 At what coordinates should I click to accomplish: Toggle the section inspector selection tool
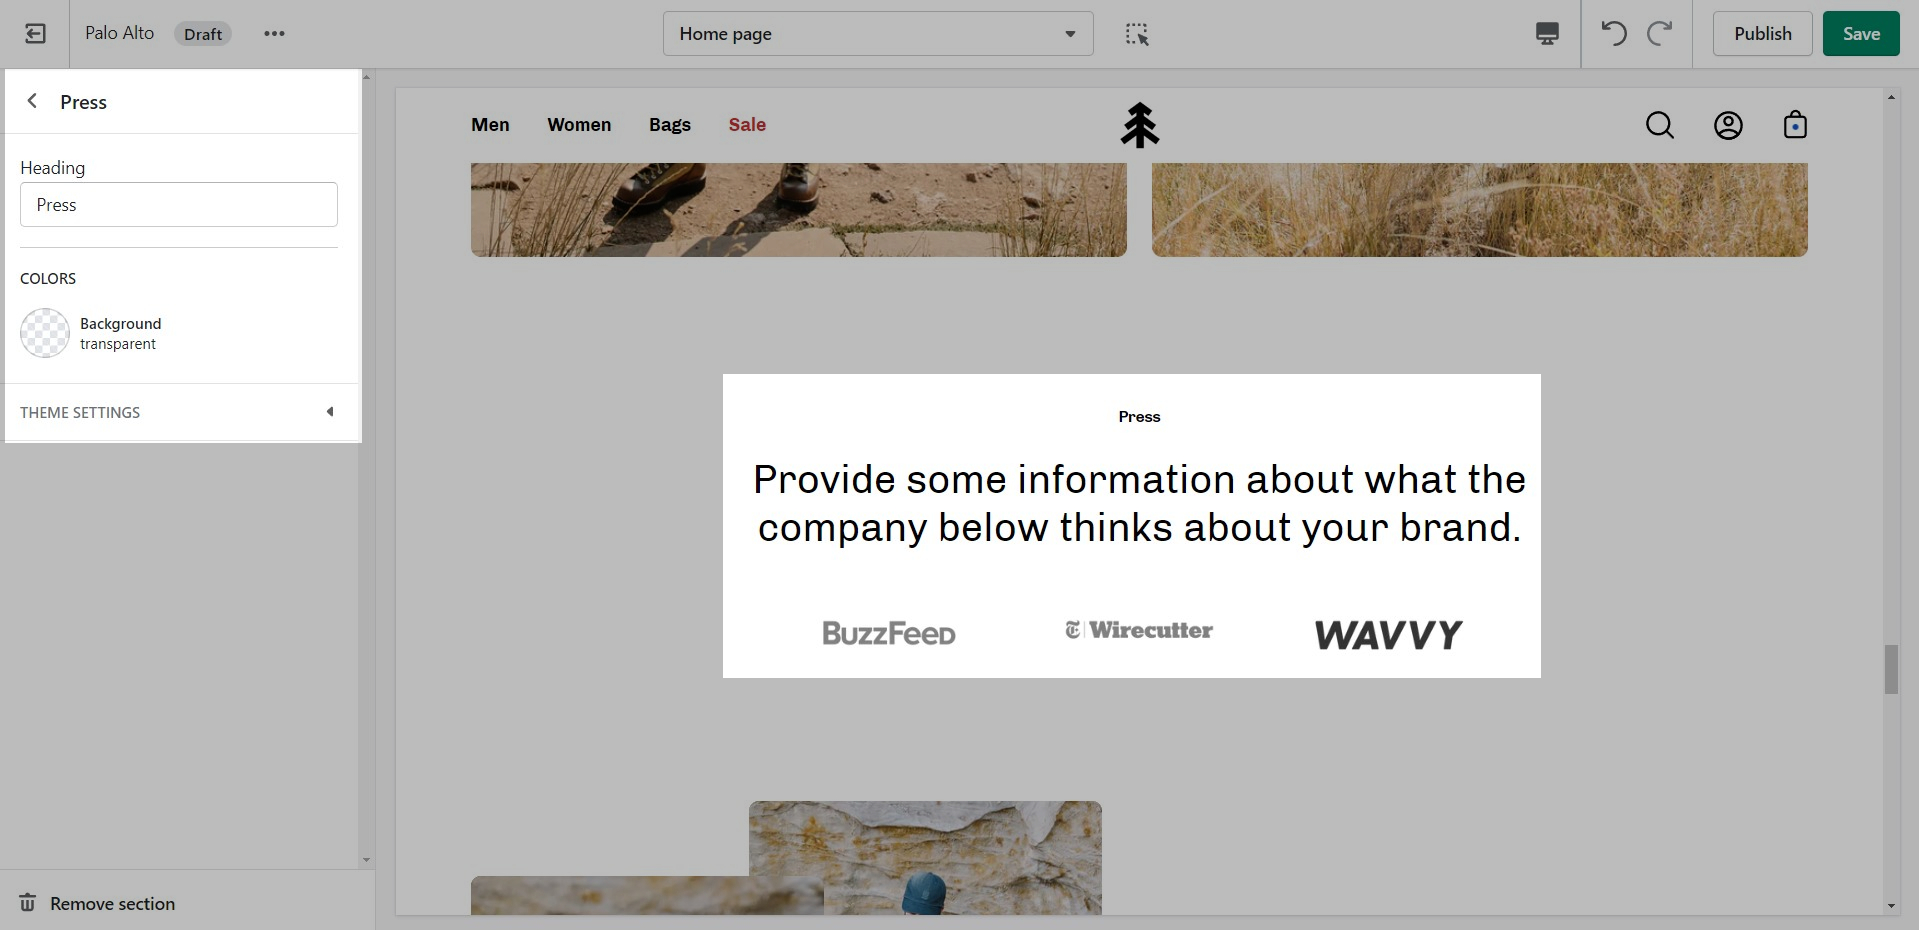(x=1137, y=34)
